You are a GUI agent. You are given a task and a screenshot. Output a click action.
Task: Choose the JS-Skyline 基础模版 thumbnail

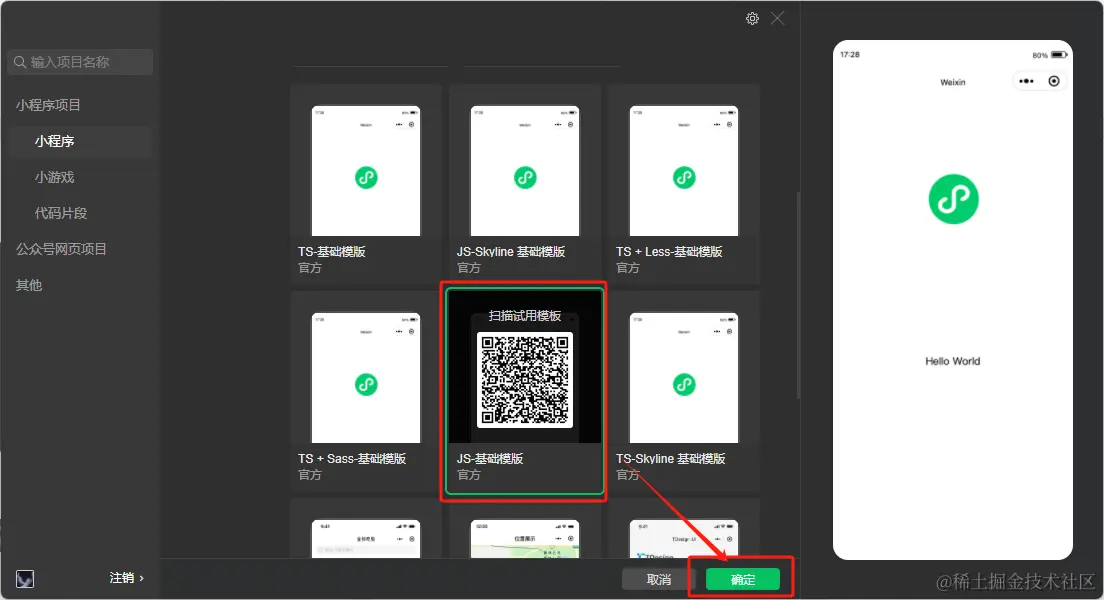tap(525, 171)
